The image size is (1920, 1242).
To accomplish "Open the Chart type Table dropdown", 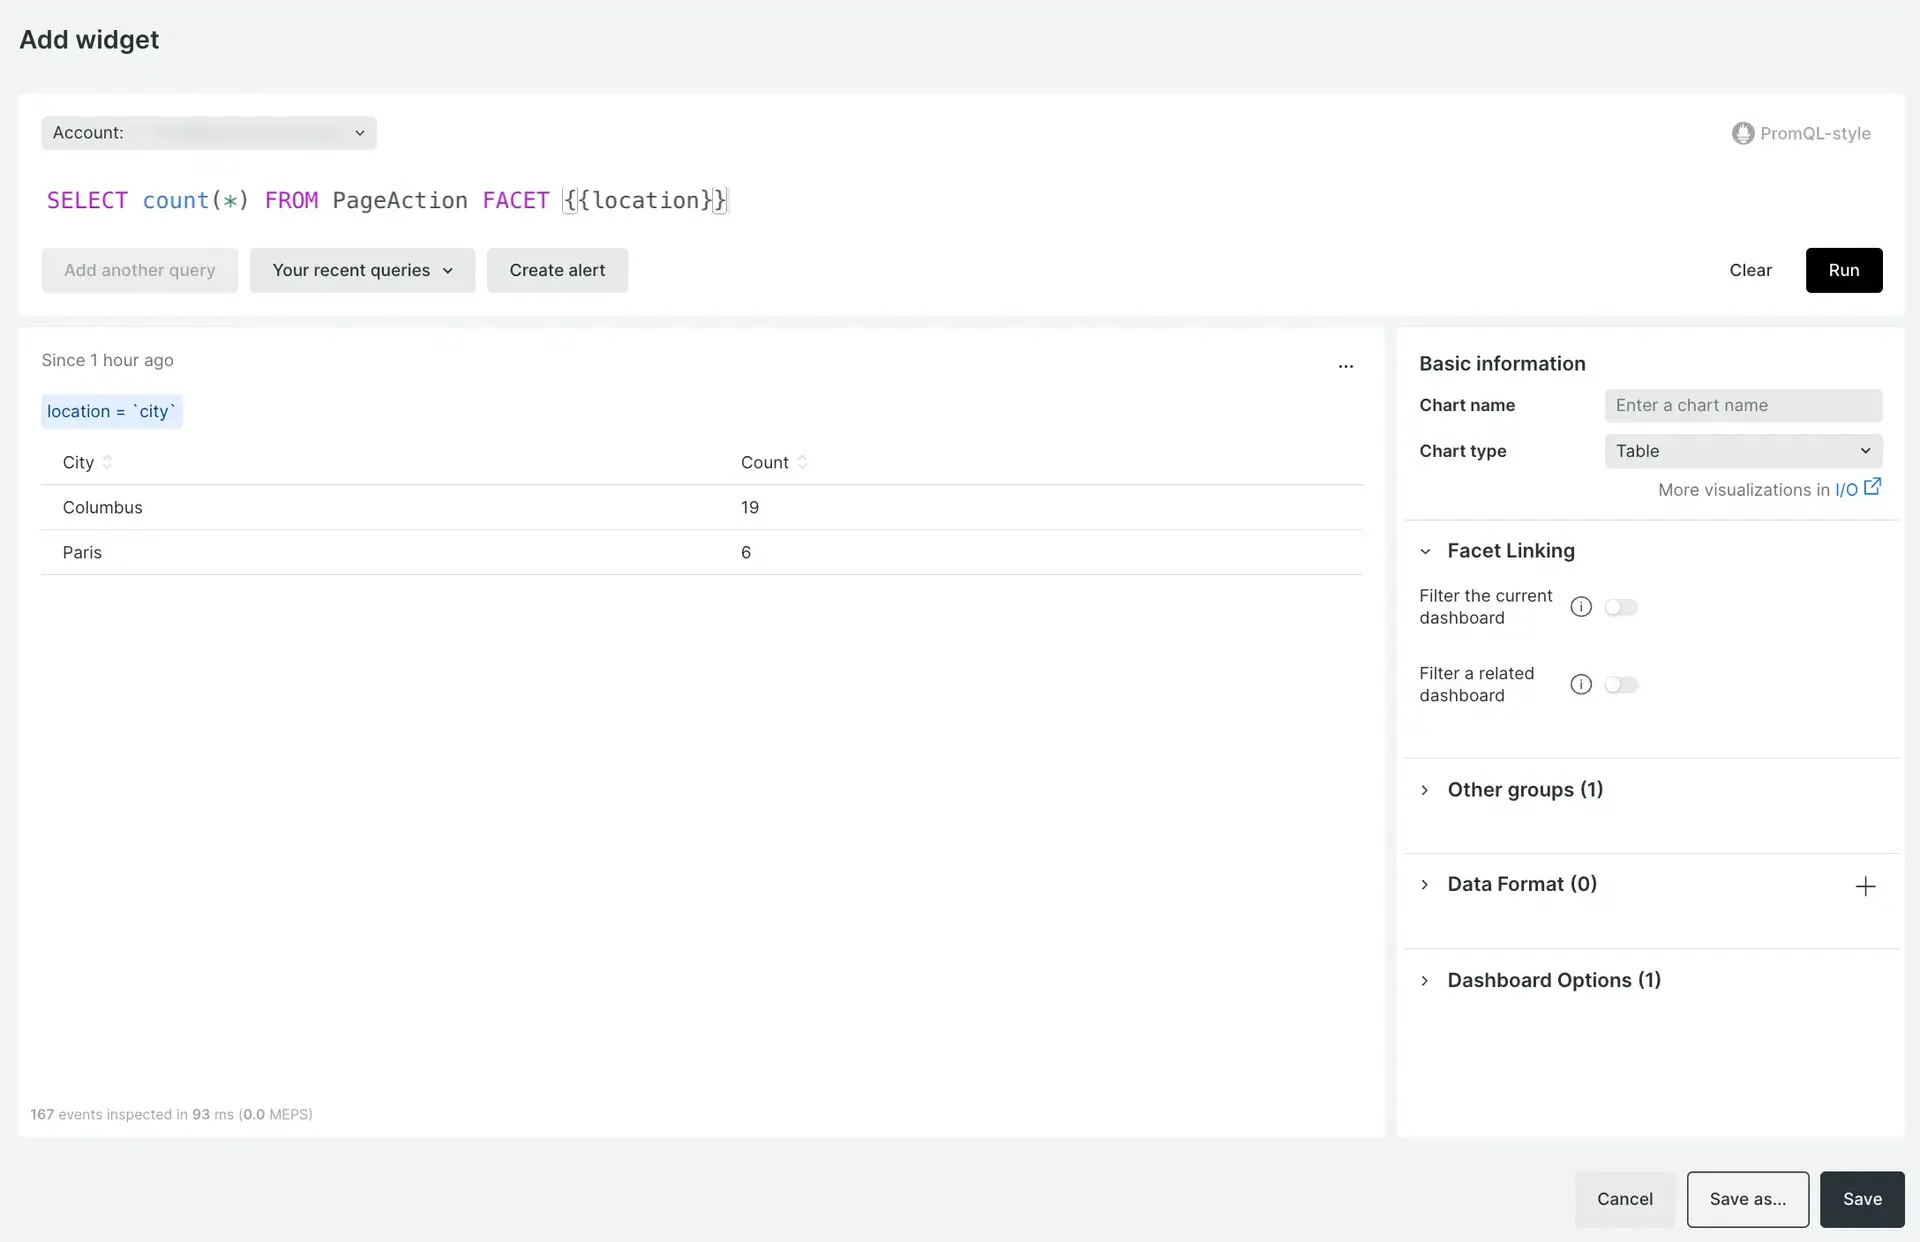I will (x=1743, y=451).
